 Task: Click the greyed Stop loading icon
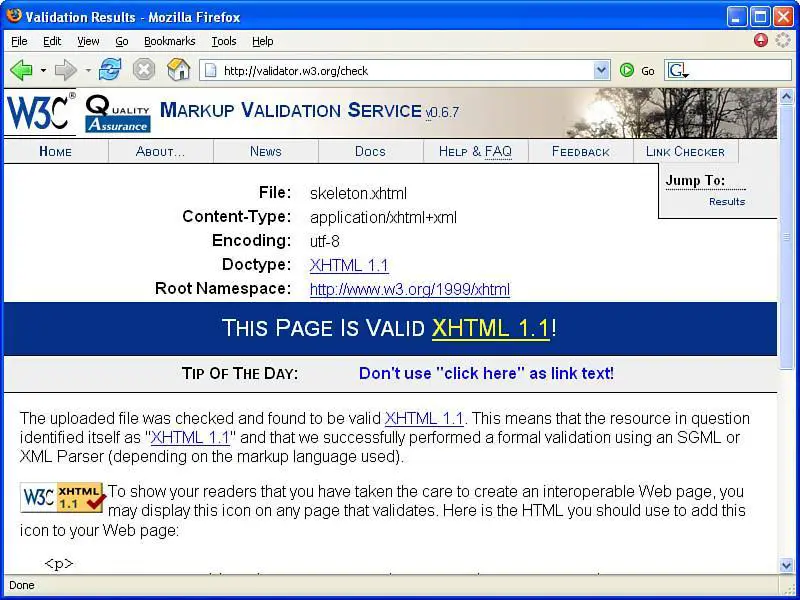(144, 69)
